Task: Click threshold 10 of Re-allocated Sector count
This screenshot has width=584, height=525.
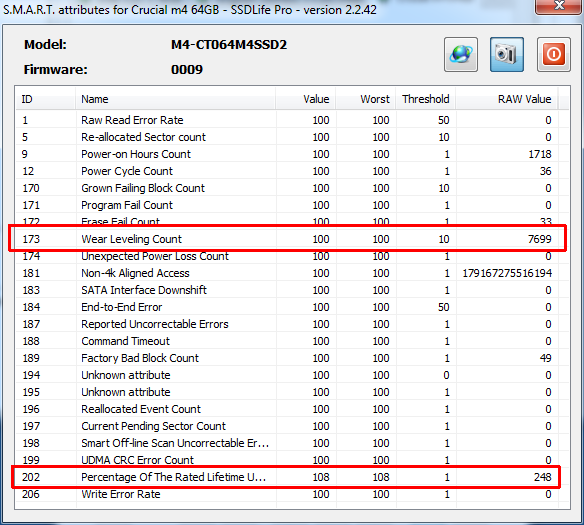Action: pos(444,137)
